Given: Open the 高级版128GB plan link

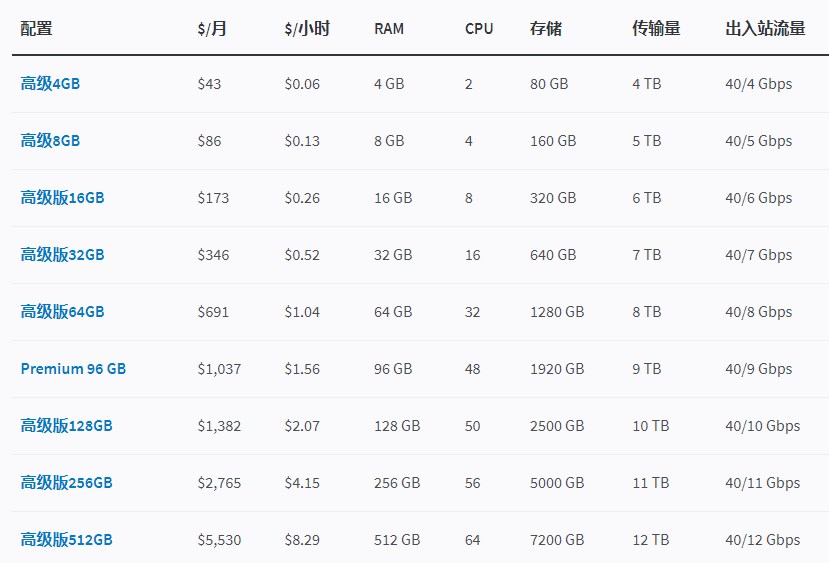Looking at the screenshot, I should coord(66,426).
